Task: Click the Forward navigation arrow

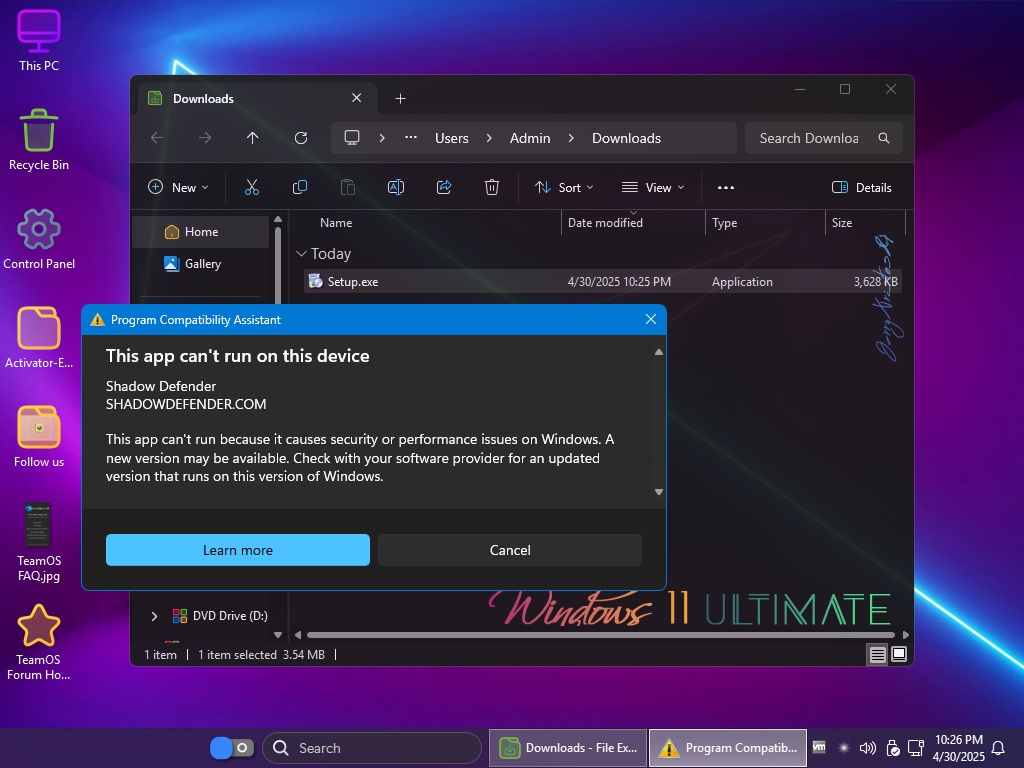Action: (204, 138)
